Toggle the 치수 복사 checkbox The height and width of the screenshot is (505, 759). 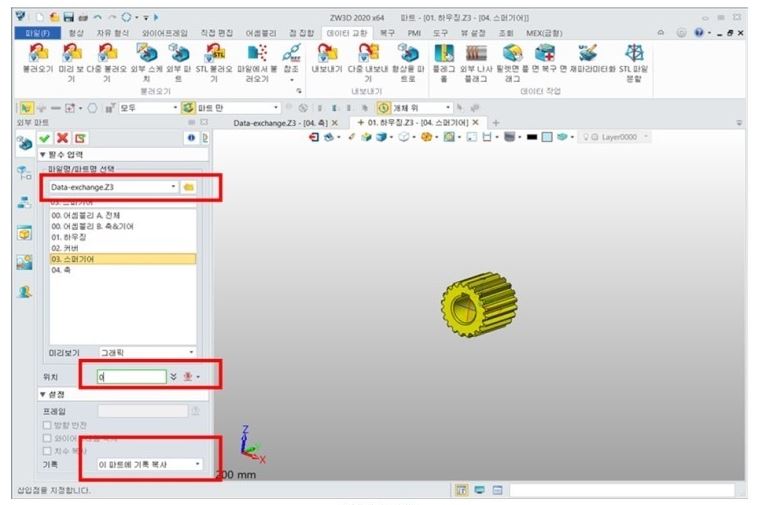(x=47, y=451)
